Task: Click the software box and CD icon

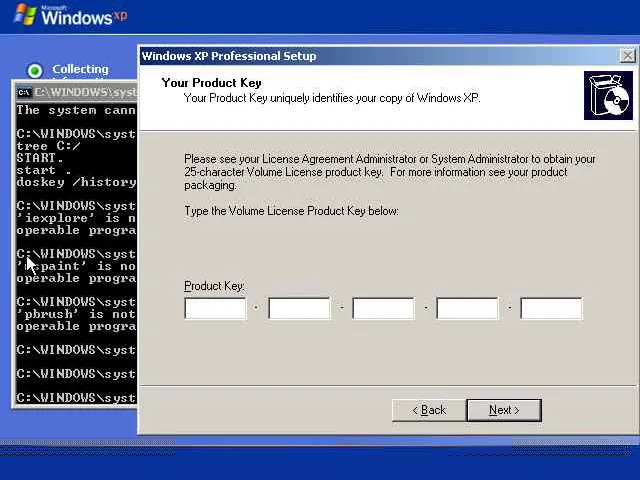Action: tap(608, 96)
